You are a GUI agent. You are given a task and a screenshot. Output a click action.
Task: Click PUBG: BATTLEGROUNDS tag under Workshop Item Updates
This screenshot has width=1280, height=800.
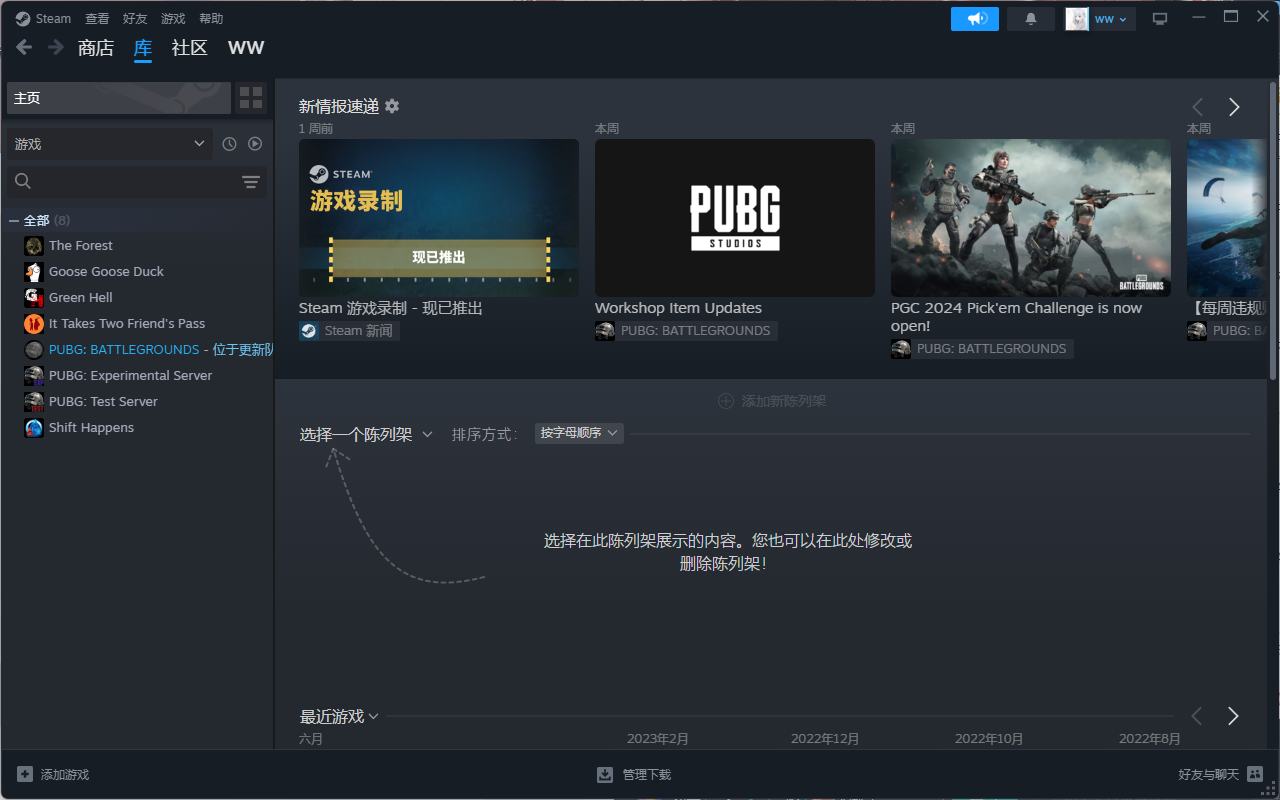click(x=686, y=331)
